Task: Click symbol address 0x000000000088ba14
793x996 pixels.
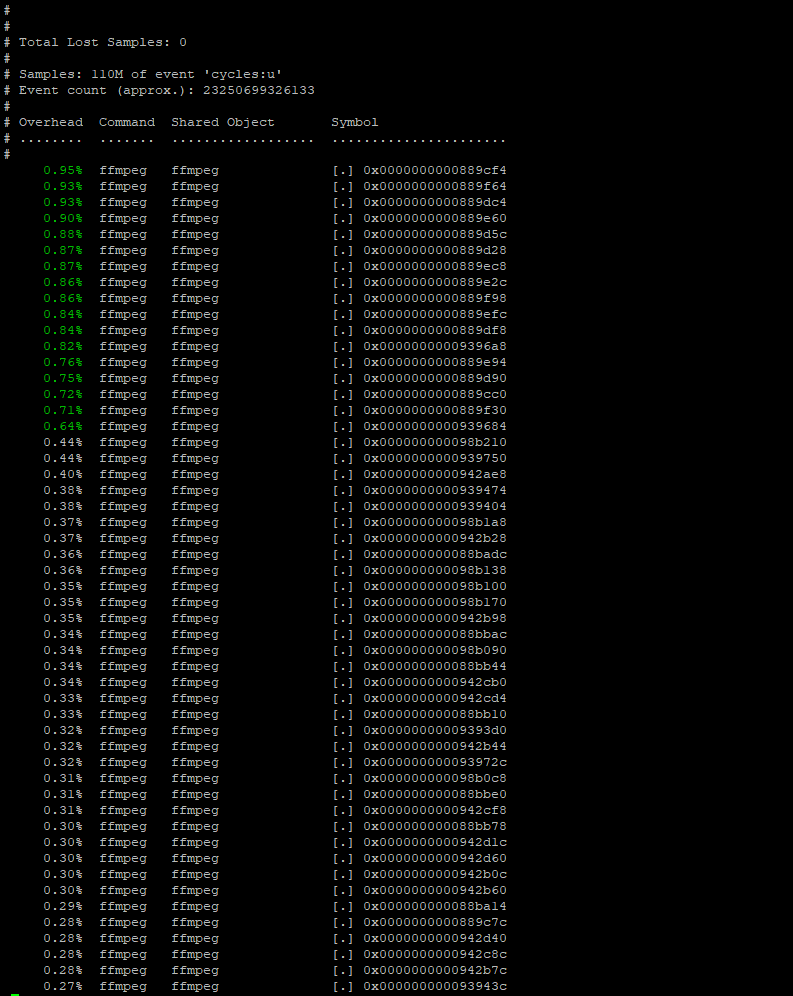Action: (435, 906)
